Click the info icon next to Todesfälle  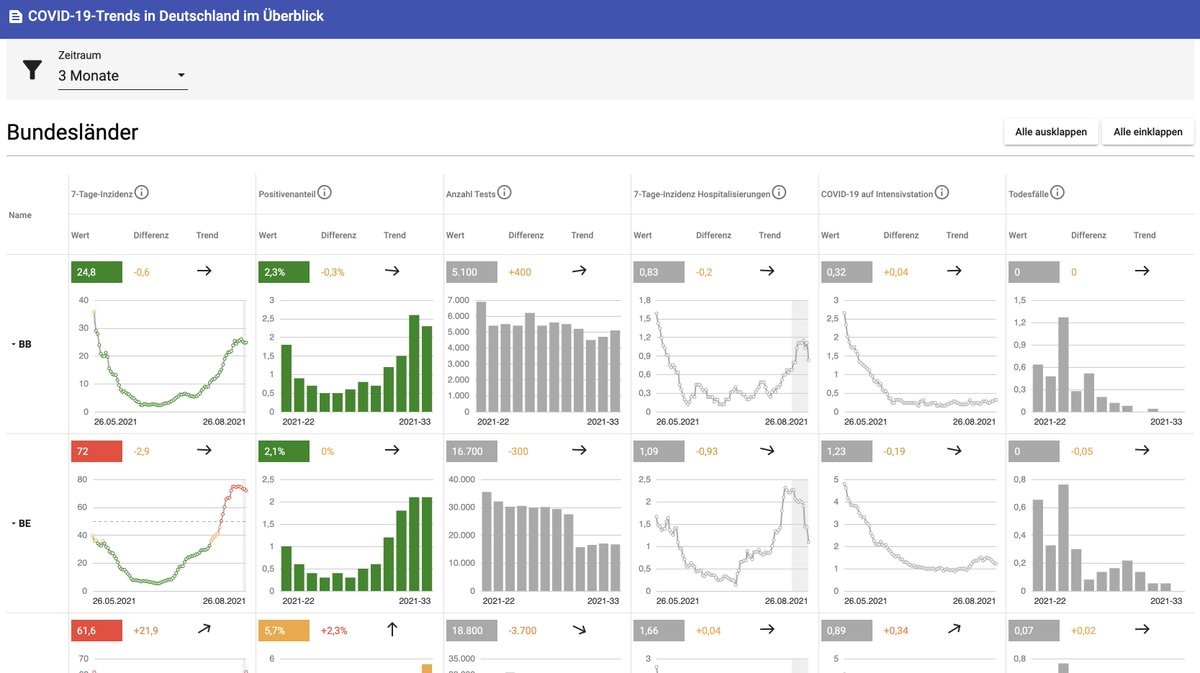pos(1057,193)
